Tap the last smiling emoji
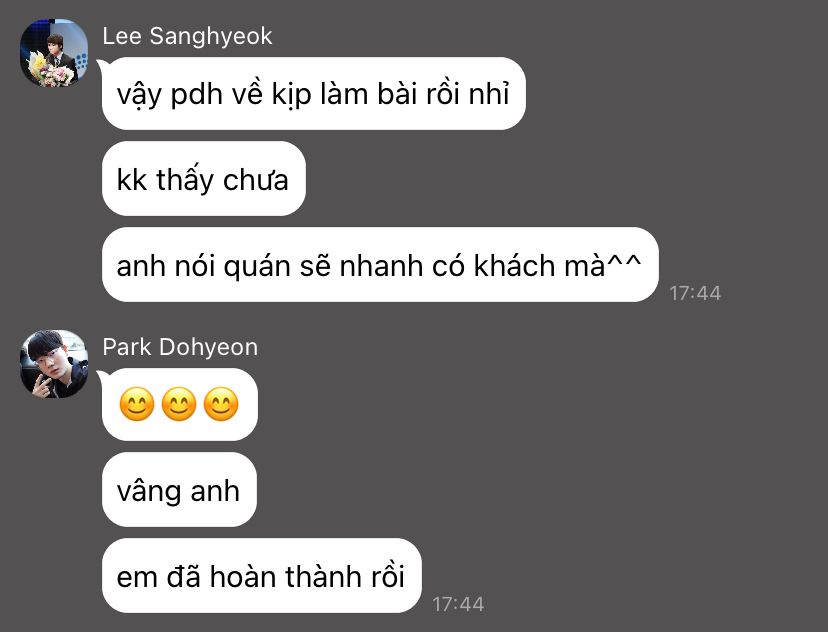The height and width of the screenshot is (632, 828). pos(221,404)
